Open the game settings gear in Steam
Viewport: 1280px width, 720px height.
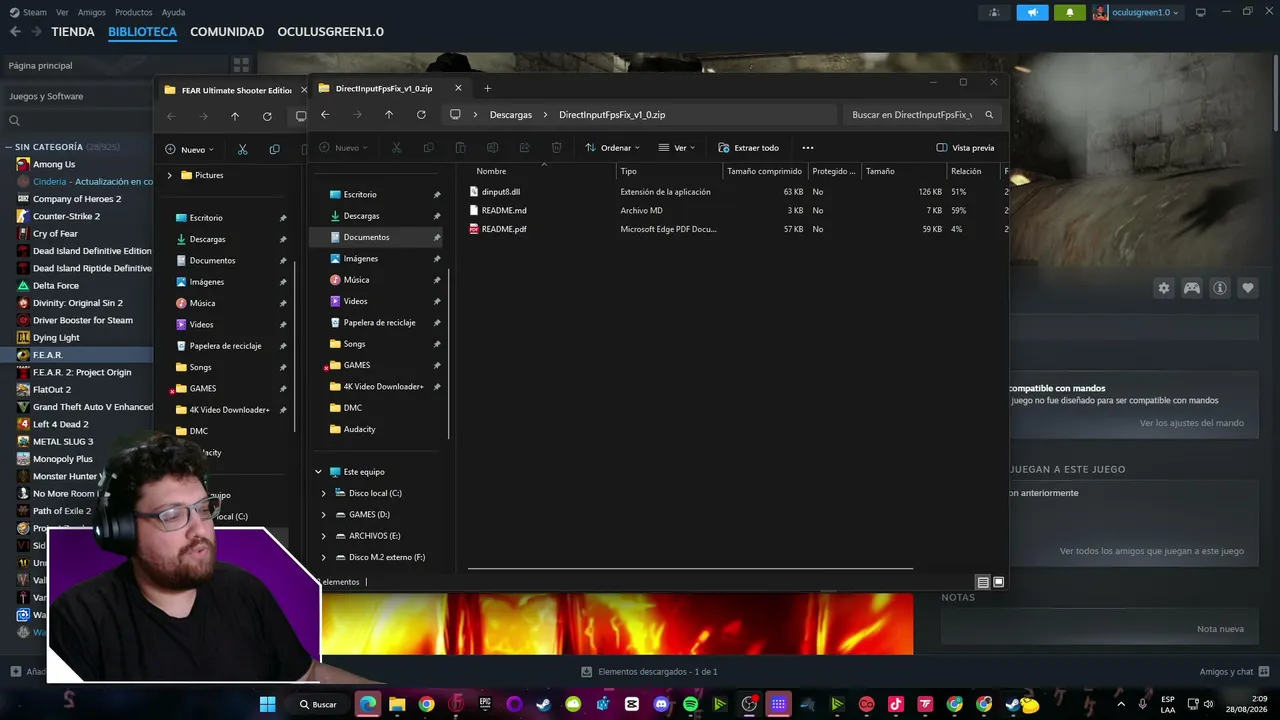[1164, 288]
